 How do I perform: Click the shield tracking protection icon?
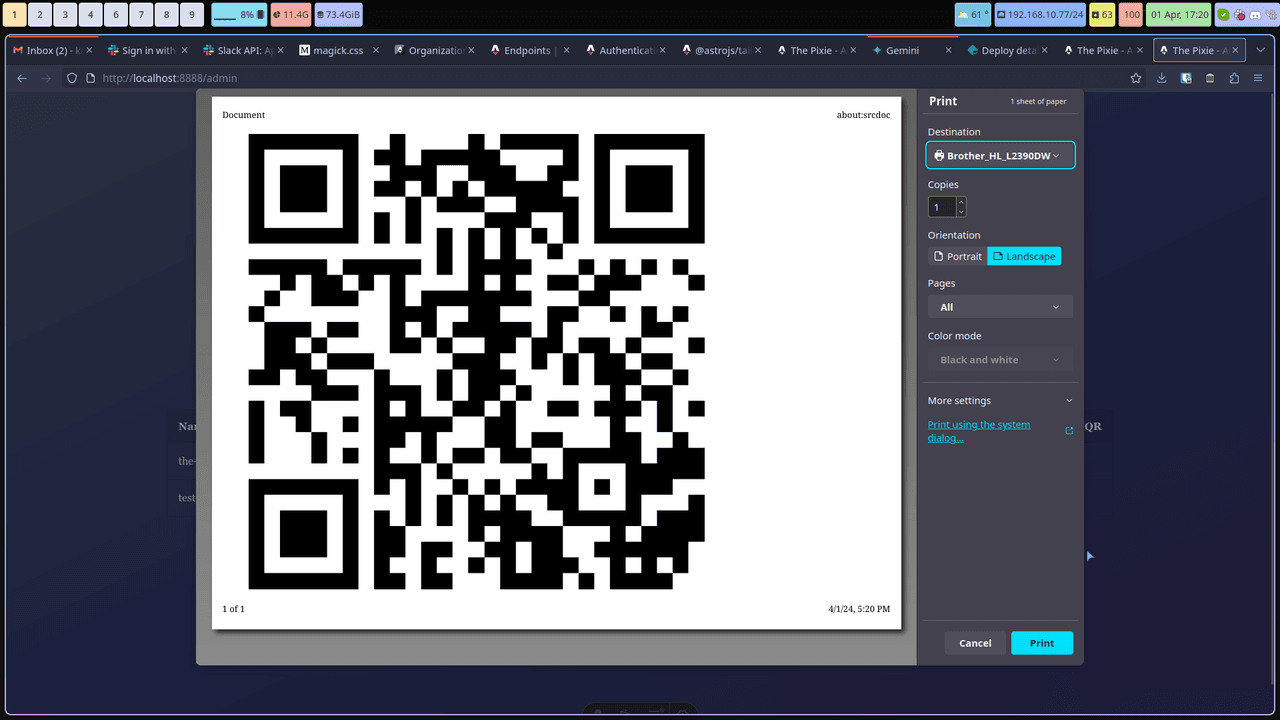coord(72,78)
